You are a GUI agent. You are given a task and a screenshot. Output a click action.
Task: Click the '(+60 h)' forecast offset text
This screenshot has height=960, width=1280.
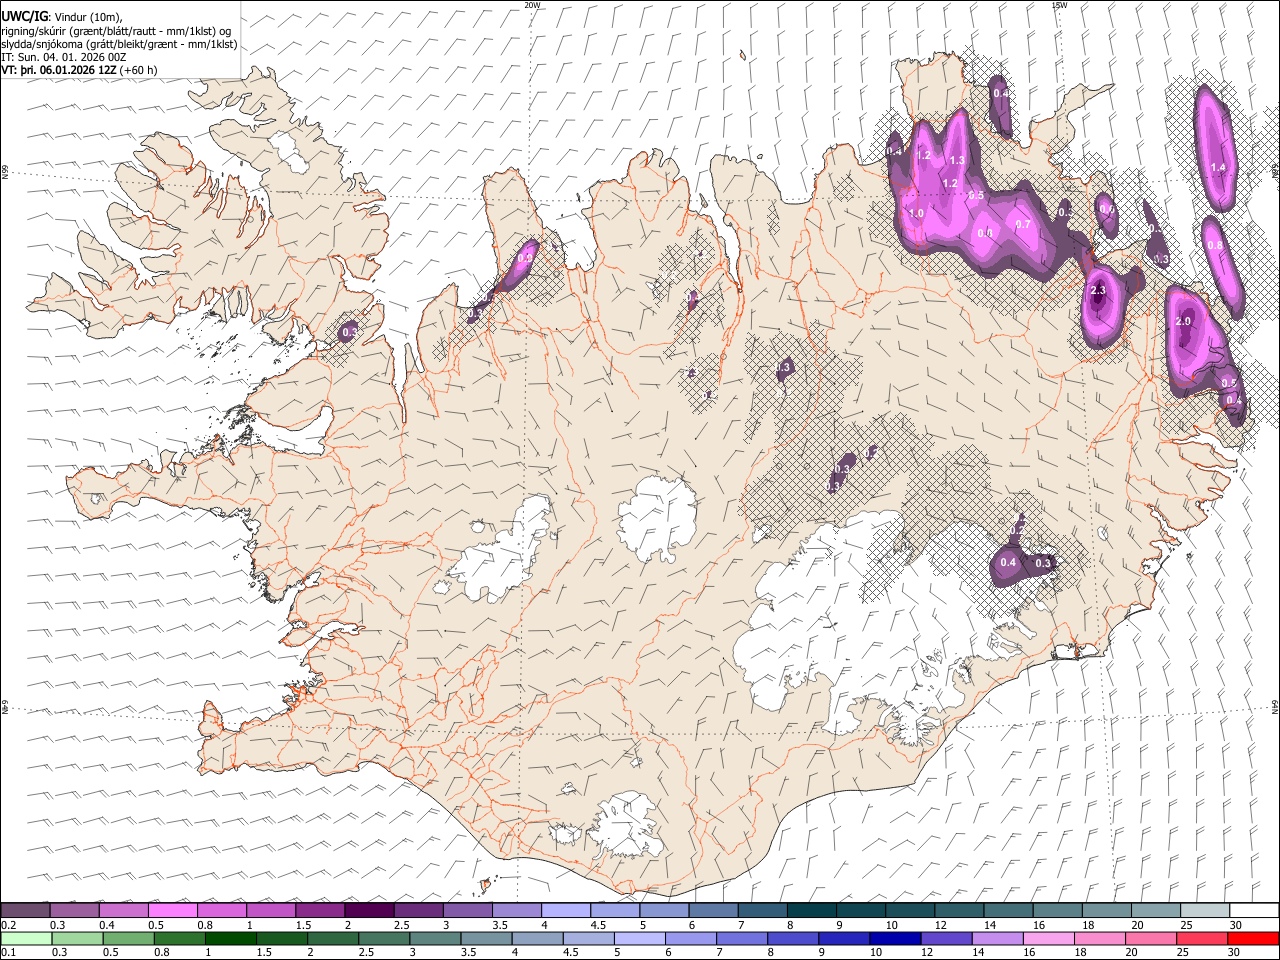tap(138, 70)
